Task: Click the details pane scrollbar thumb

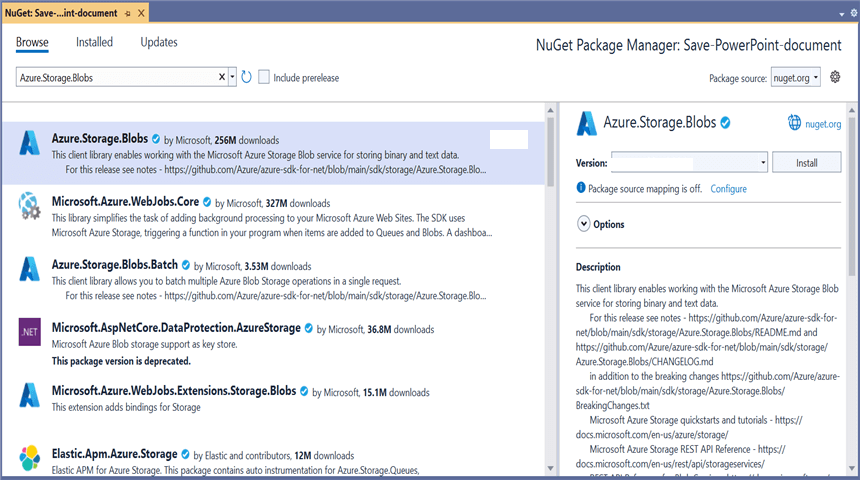Action: (x=852, y=196)
